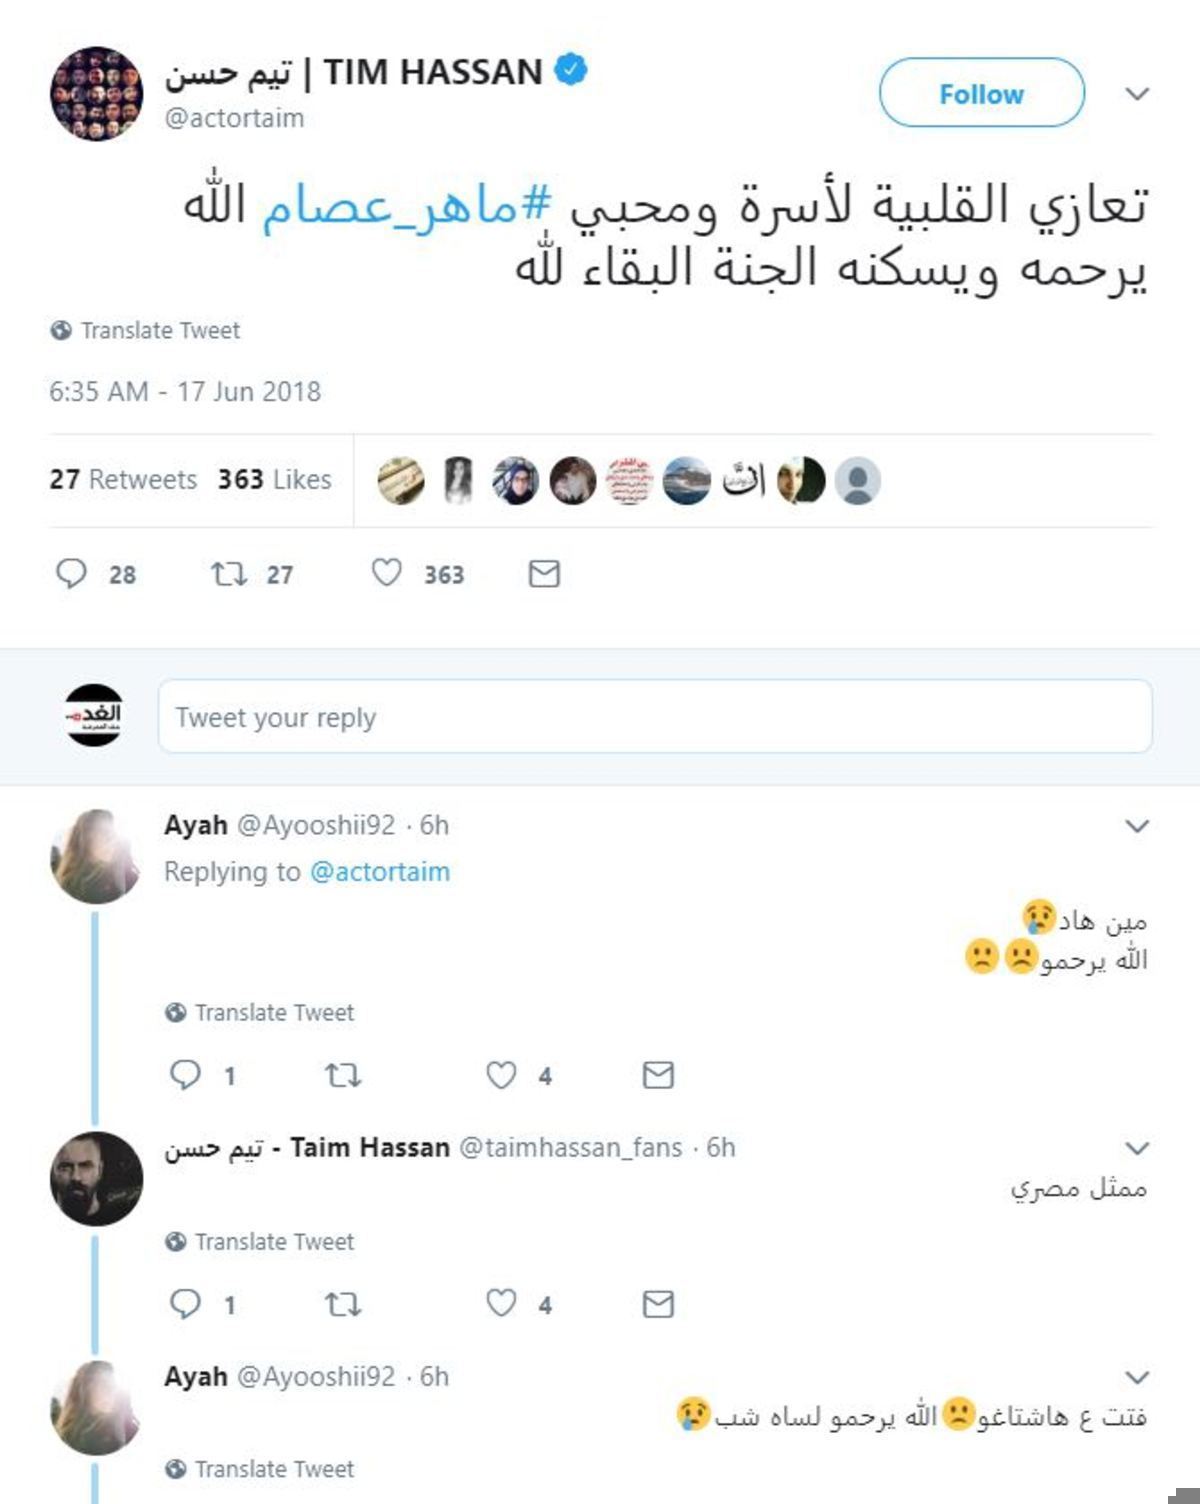The width and height of the screenshot is (1200, 1504).
Task: Open the chevron menu on the Taim Hassan fans reply
Action: (1137, 1147)
